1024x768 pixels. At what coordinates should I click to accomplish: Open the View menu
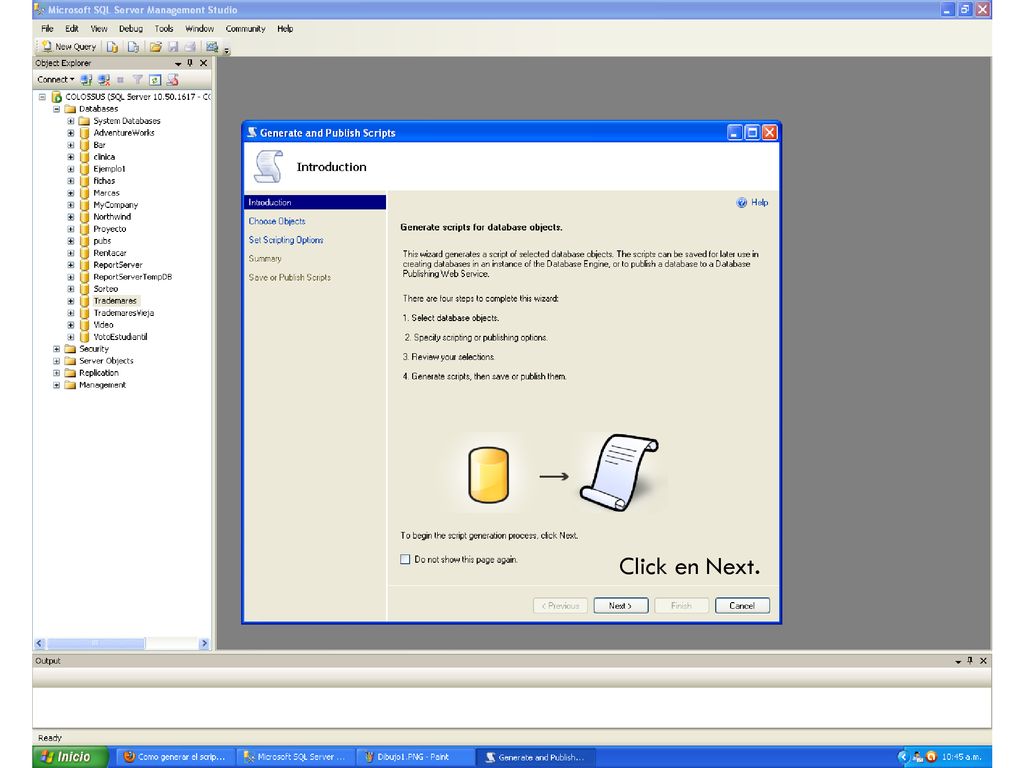[99, 29]
